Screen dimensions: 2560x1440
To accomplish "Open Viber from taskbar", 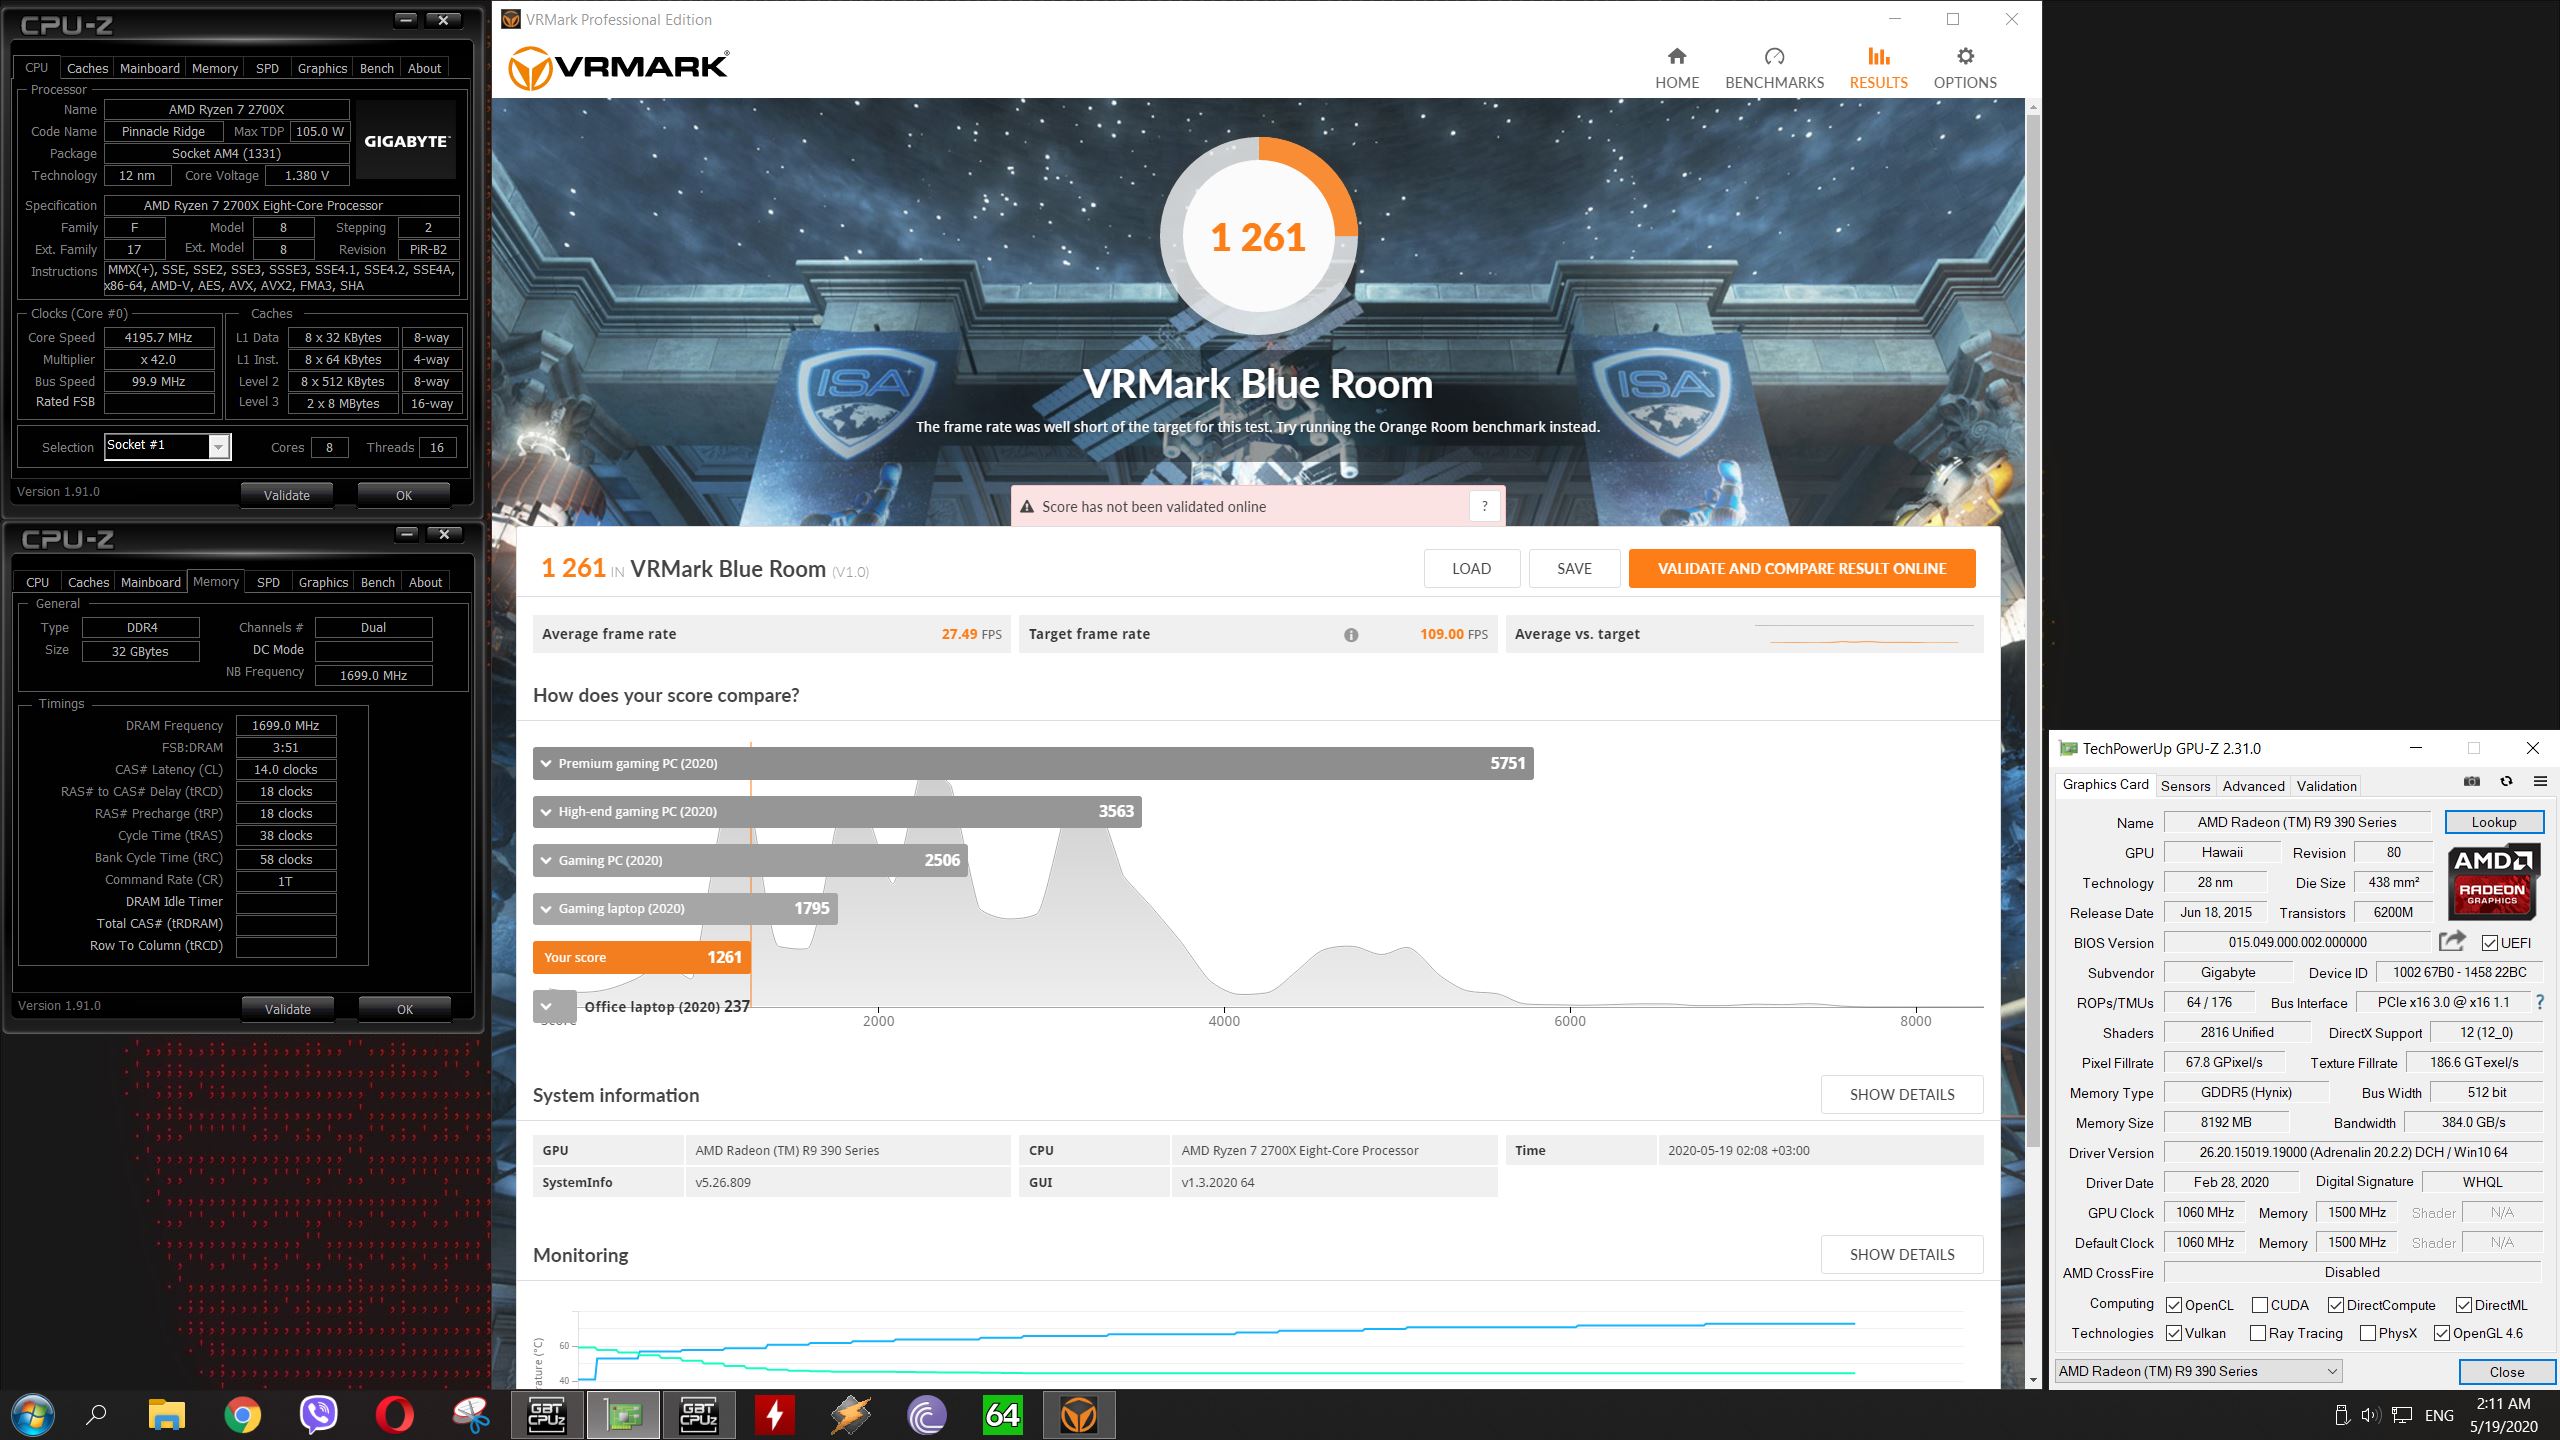I will [318, 1415].
